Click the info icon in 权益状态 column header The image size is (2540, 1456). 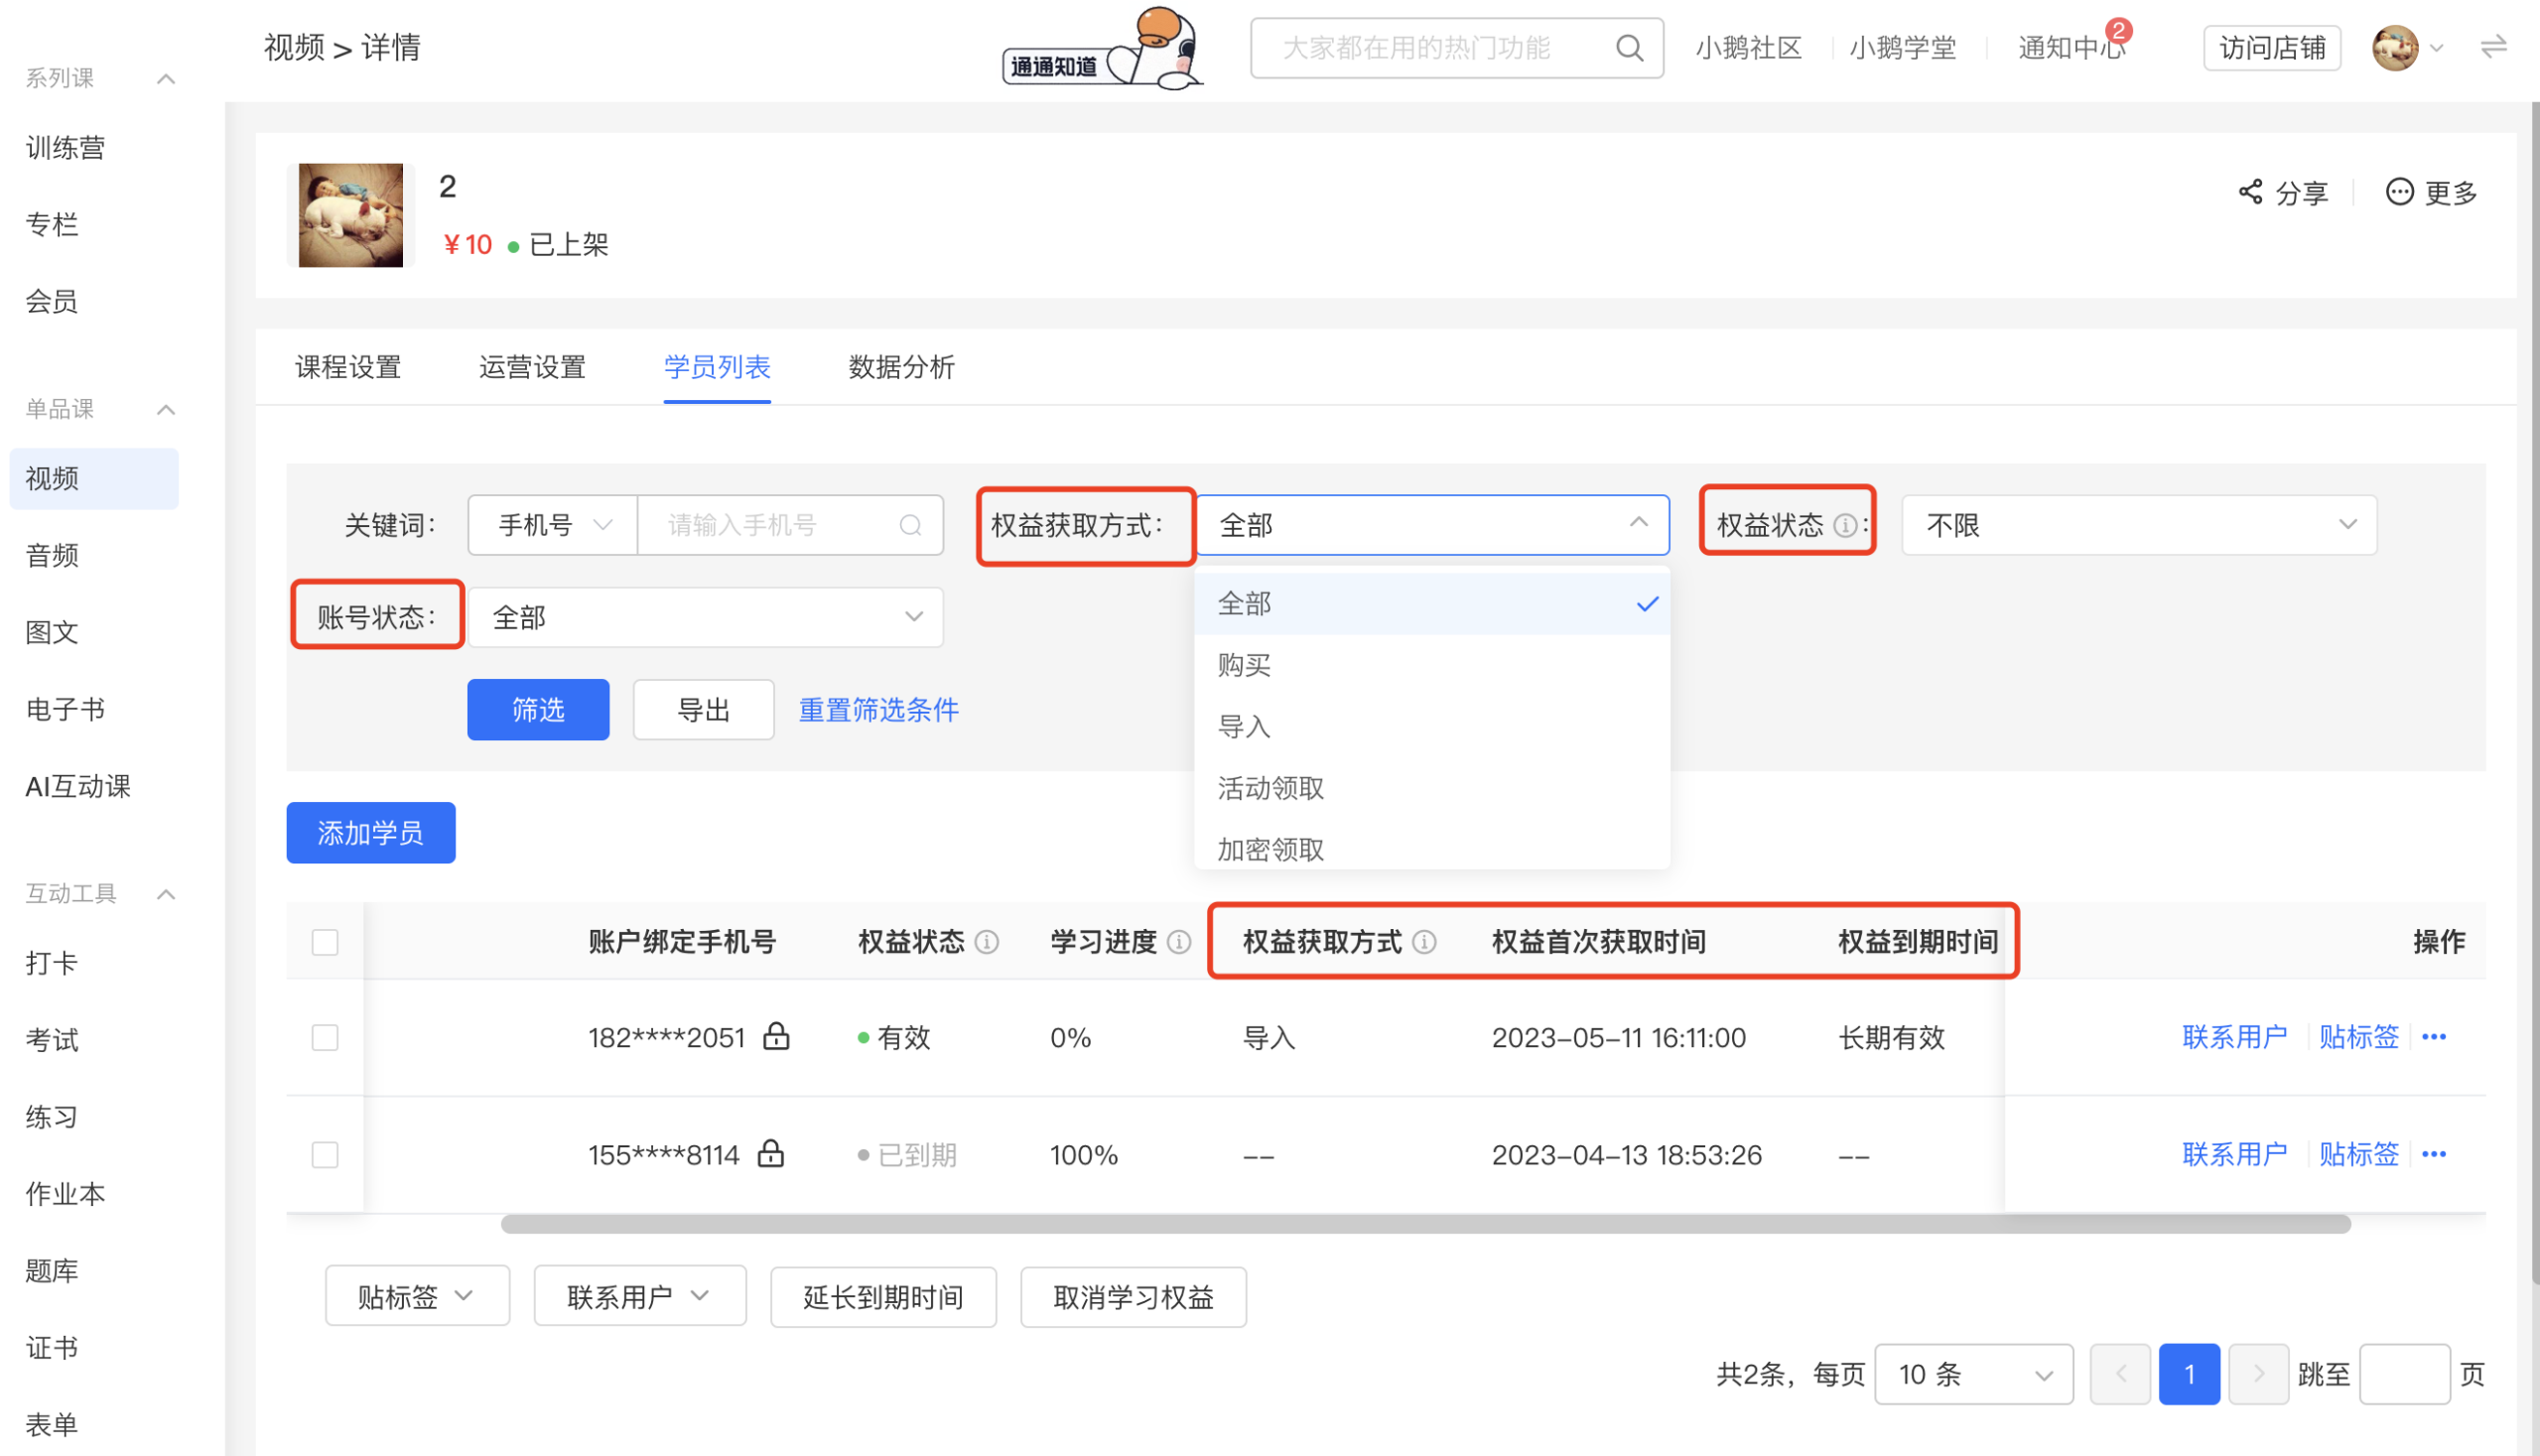pos(987,941)
